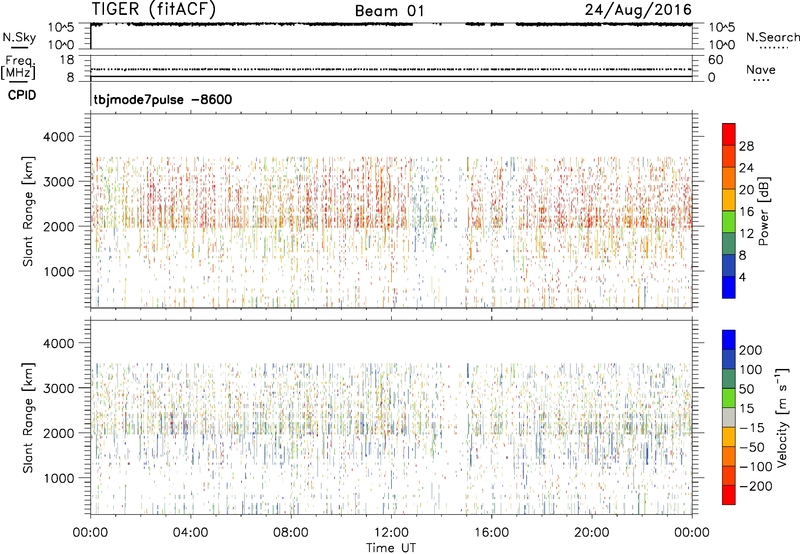Click the yellow segment of Velocity color bar

coord(729,437)
